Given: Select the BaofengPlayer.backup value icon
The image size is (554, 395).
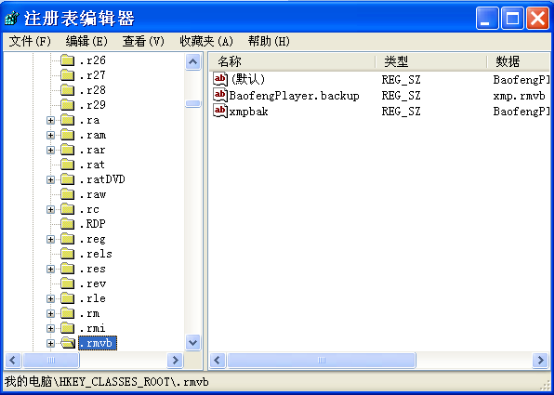Looking at the screenshot, I should (x=220, y=95).
